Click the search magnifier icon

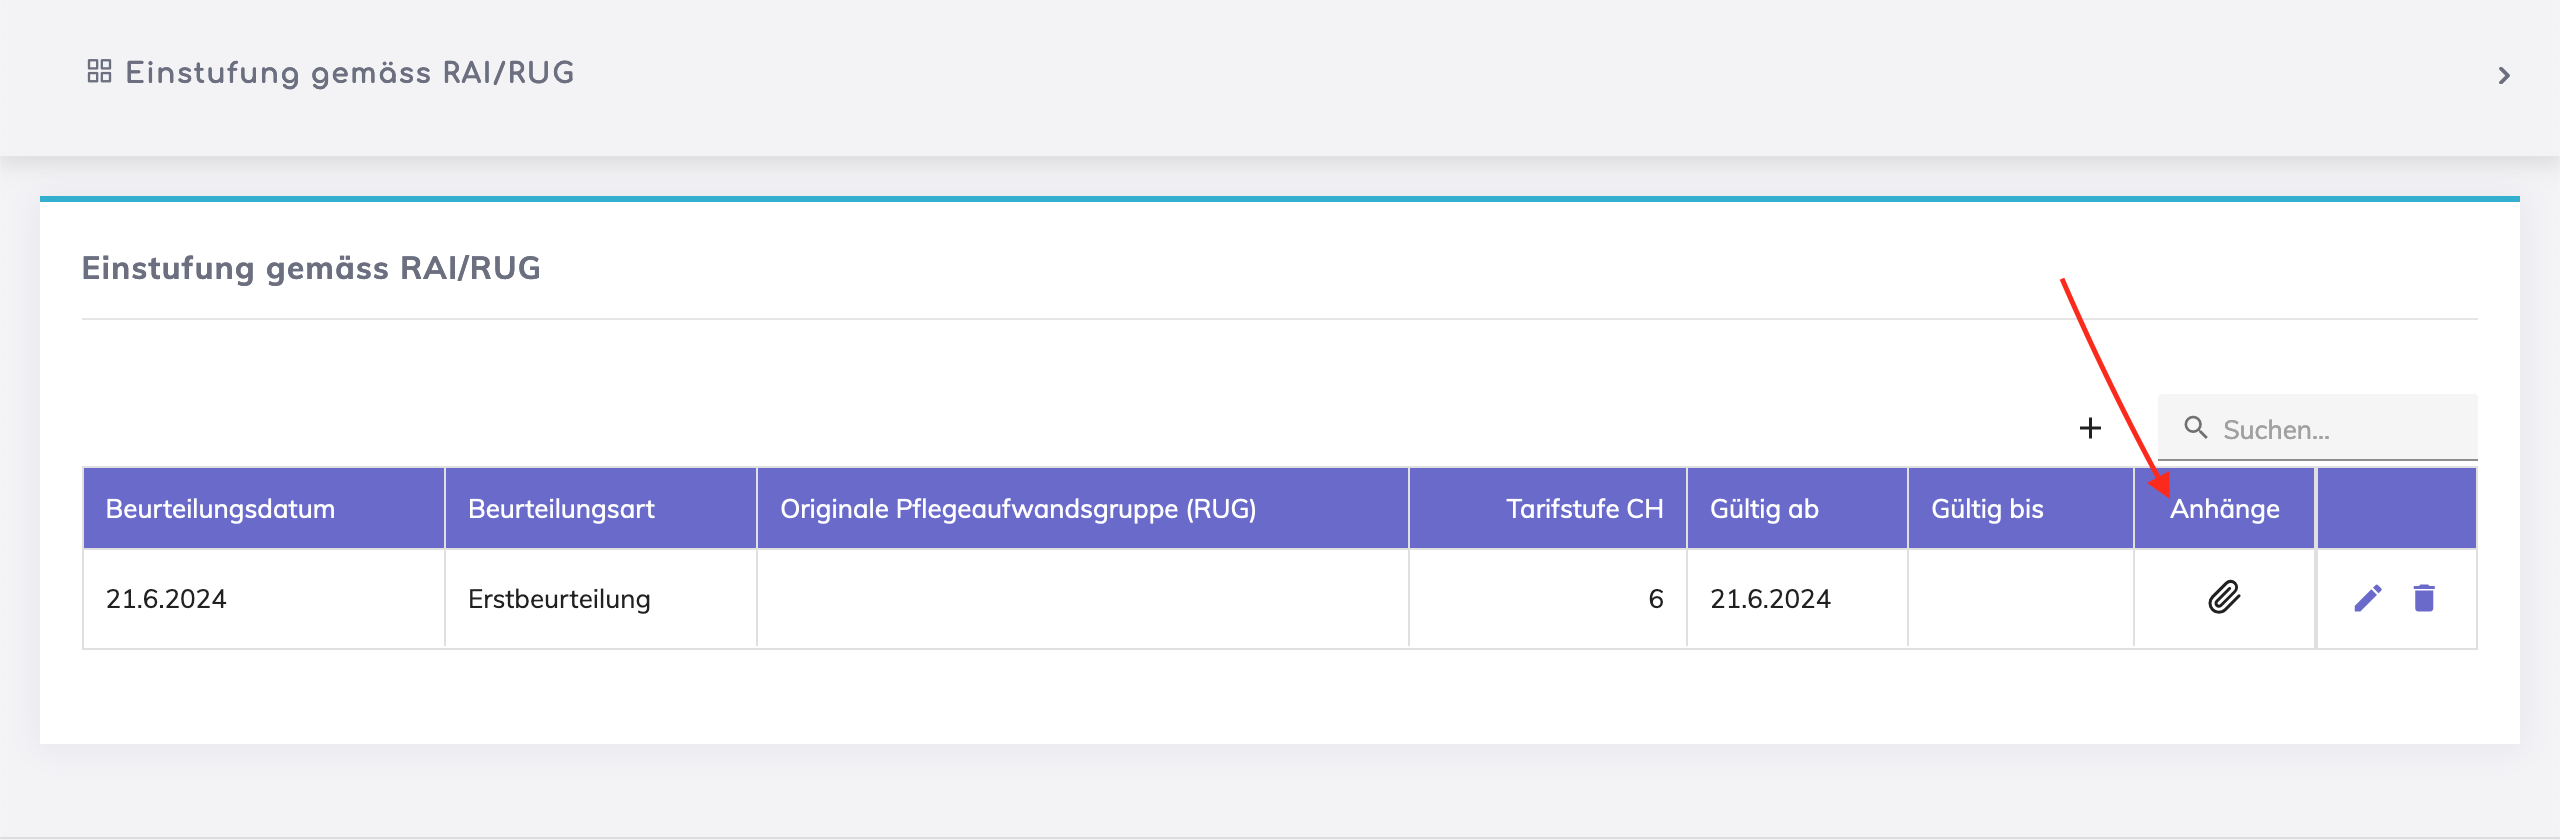click(2196, 428)
